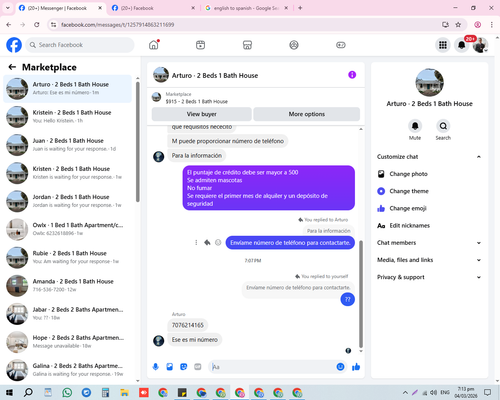The image size is (500, 400).
Task: Open the Kristen 2 Beds 1 Bath conversation
Action: click(x=68, y=173)
